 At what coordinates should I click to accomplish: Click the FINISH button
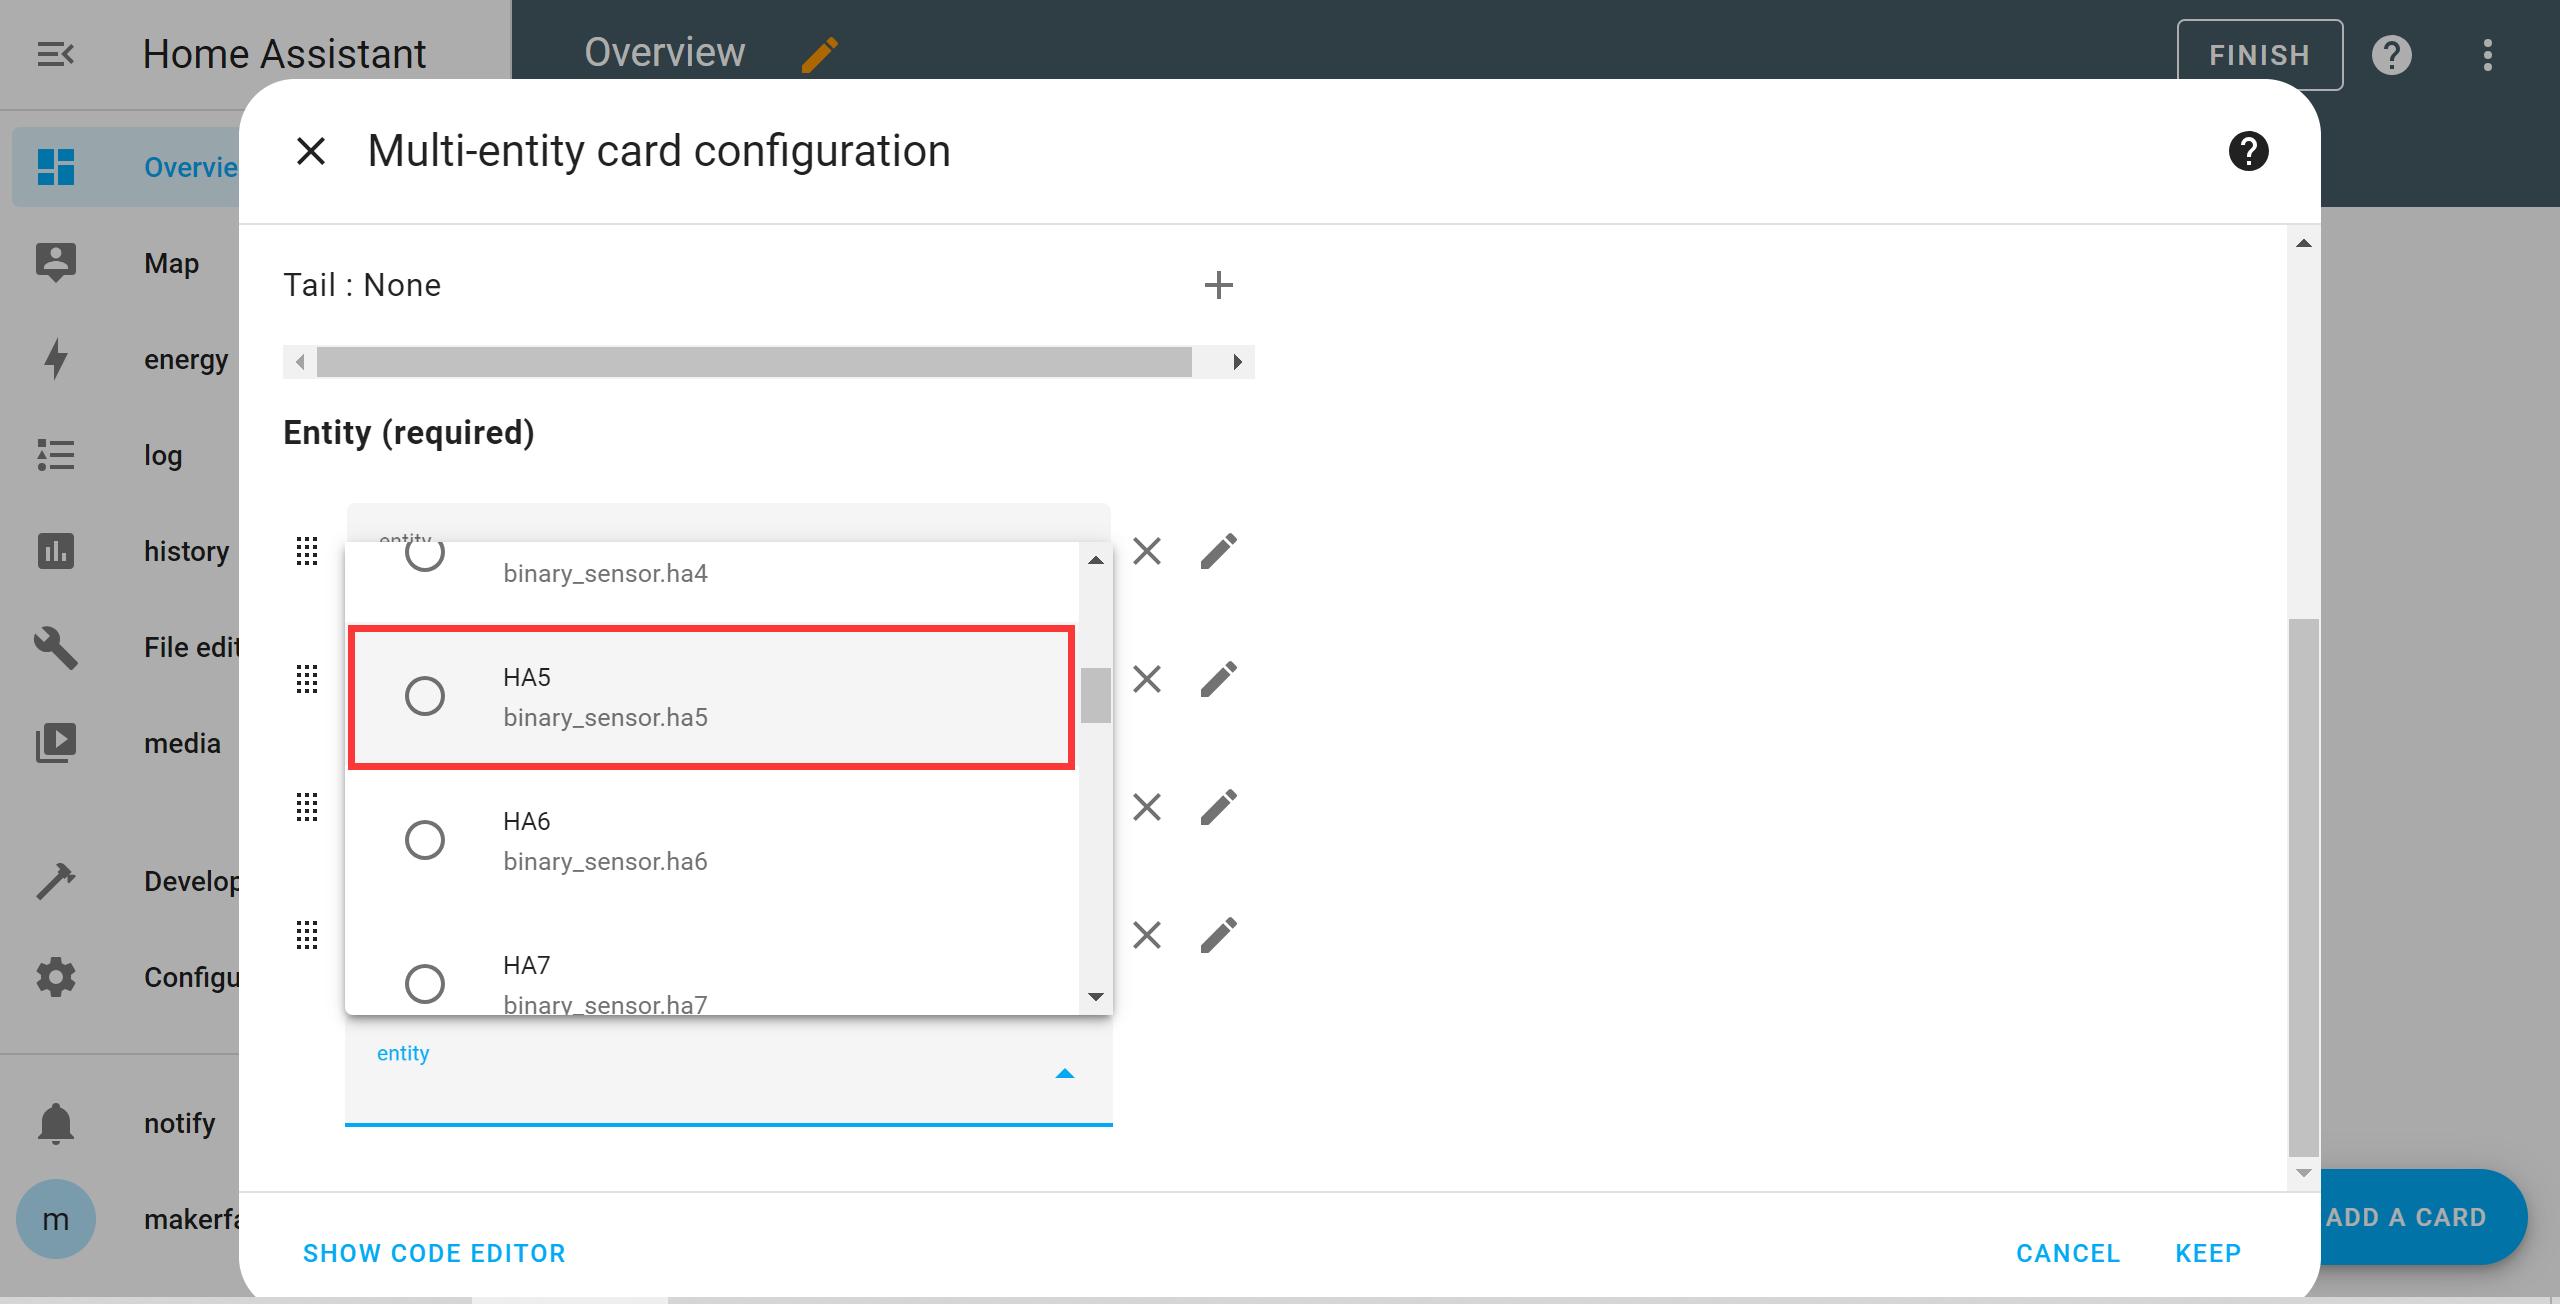2259,55
